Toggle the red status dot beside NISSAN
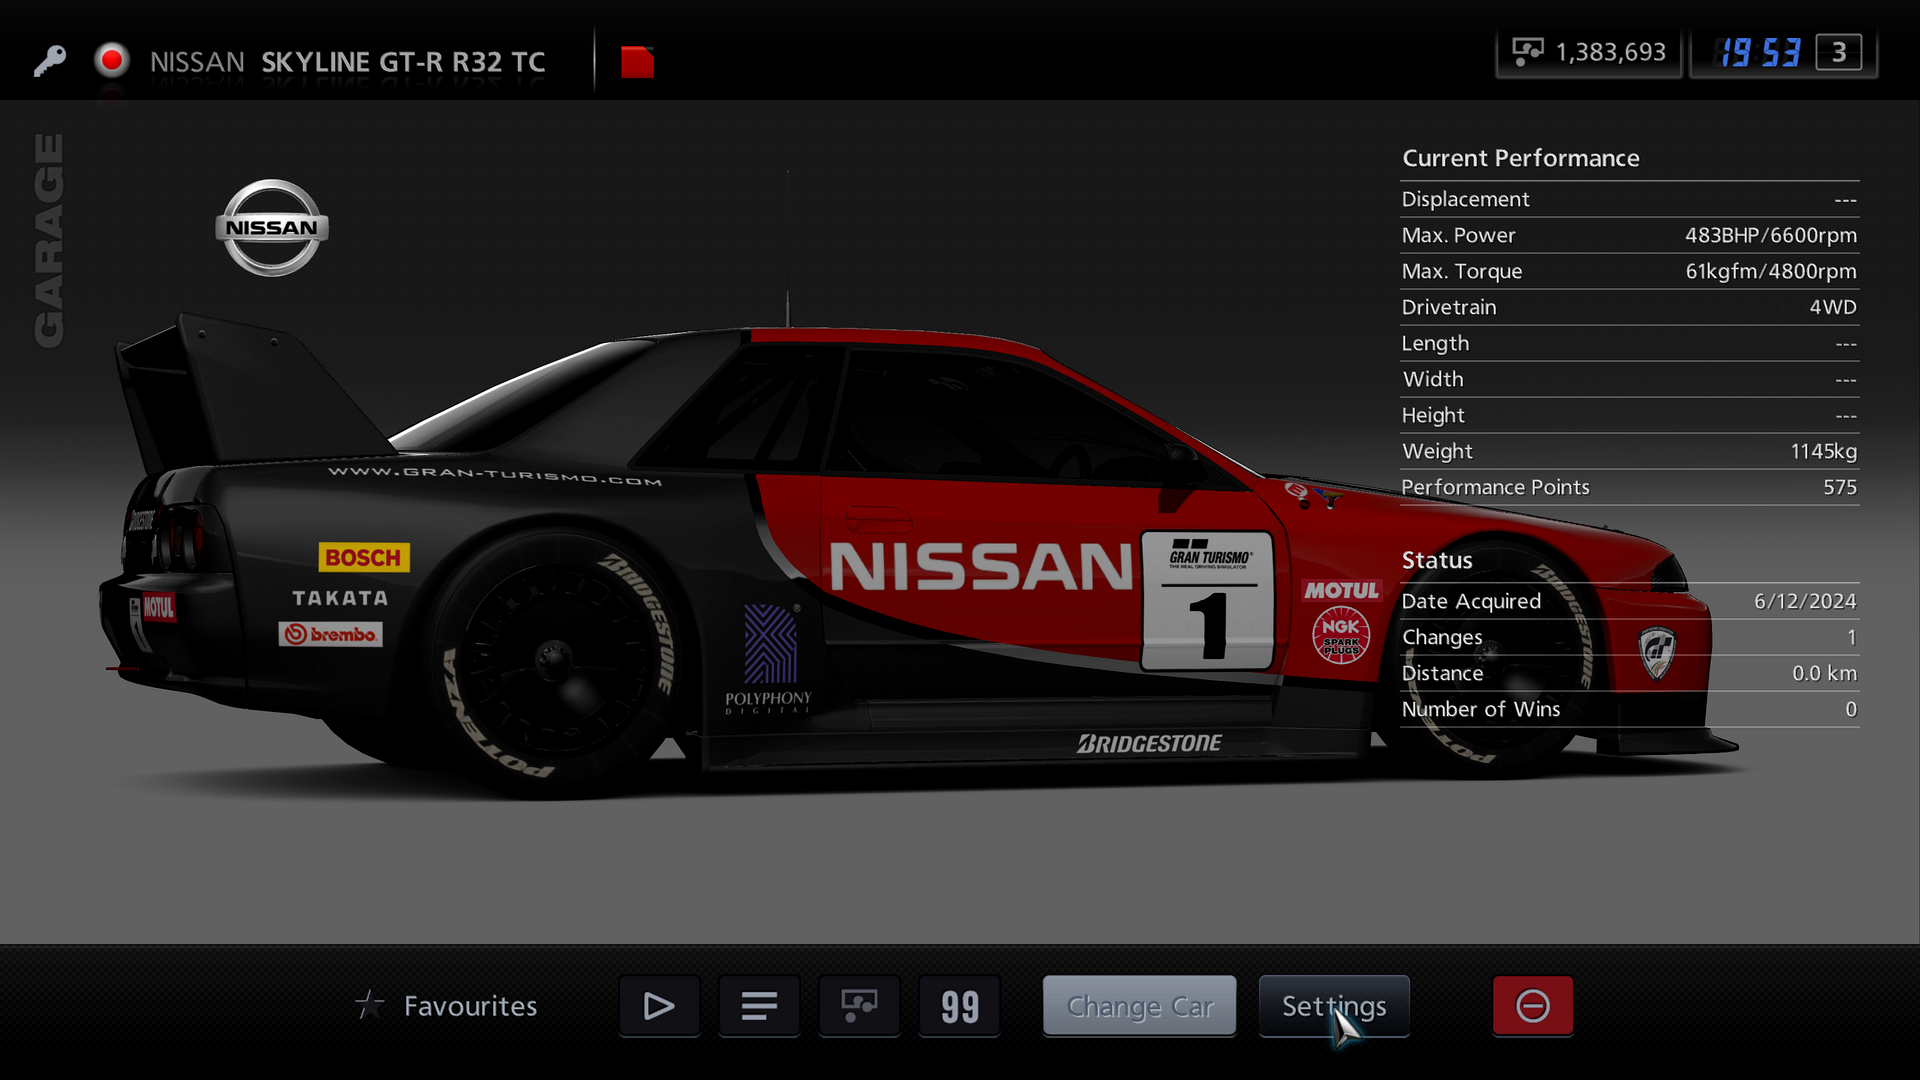Image resolution: width=1920 pixels, height=1080 pixels. [112, 60]
